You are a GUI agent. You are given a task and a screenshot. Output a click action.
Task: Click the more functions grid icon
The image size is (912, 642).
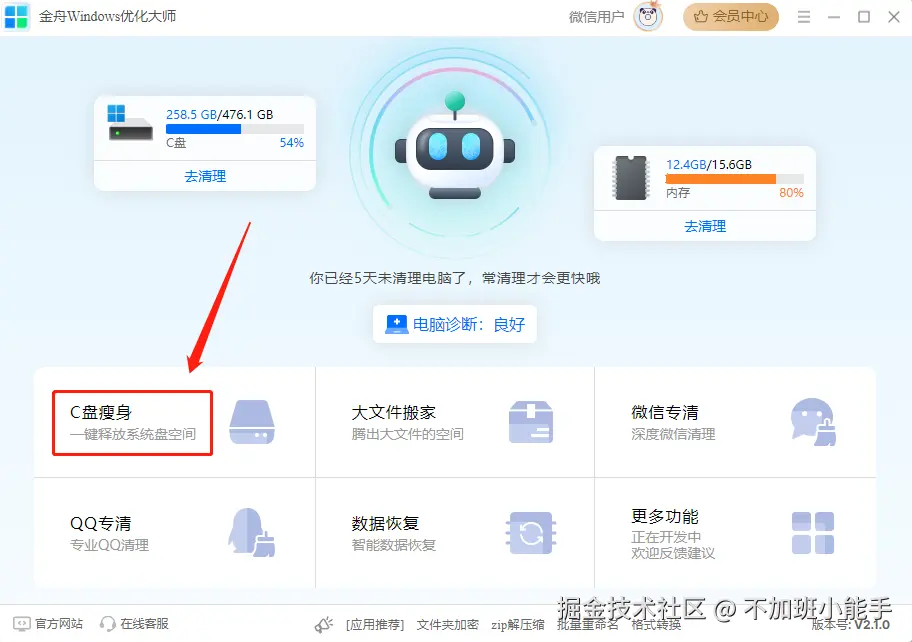[813, 533]
